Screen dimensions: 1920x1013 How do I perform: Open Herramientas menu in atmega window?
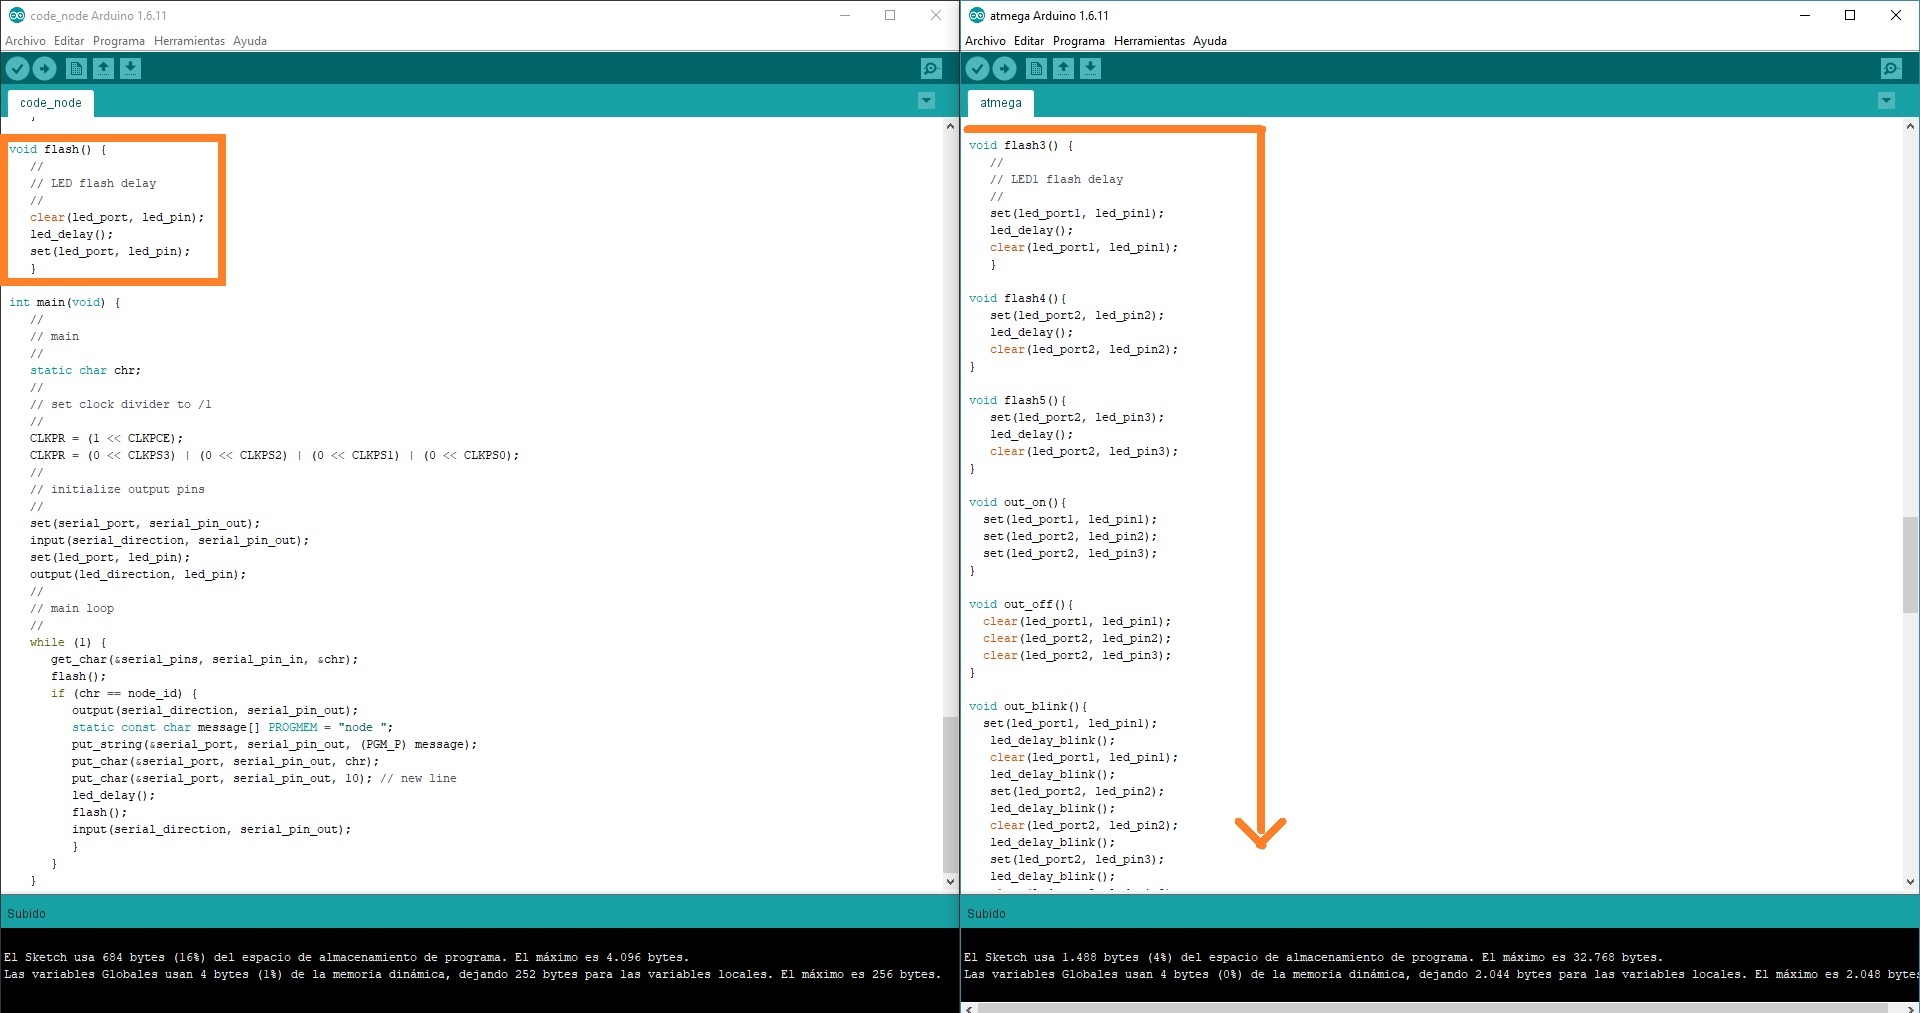[x=1149, y=41]
